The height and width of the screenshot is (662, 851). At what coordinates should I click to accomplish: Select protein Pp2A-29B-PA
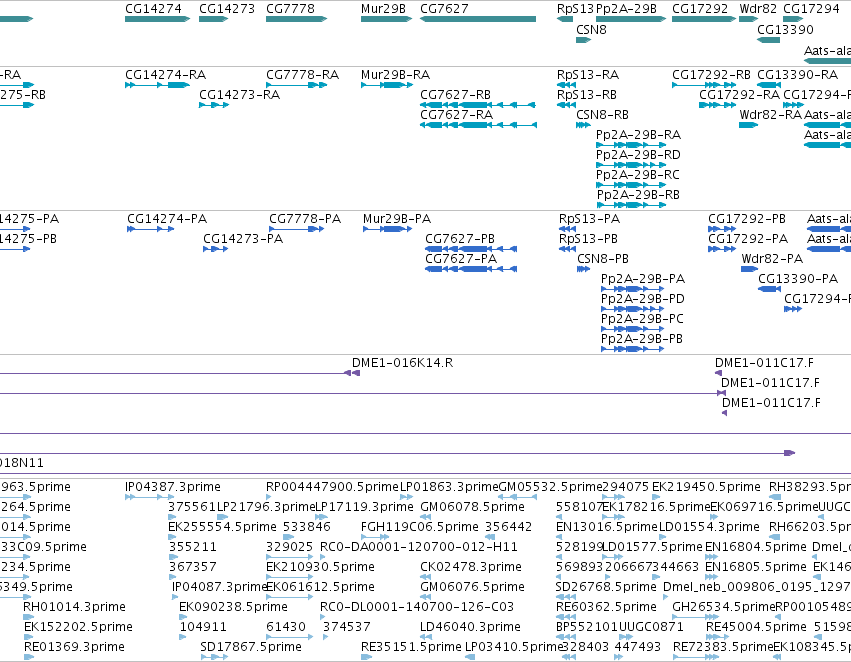tap(632, 289)
